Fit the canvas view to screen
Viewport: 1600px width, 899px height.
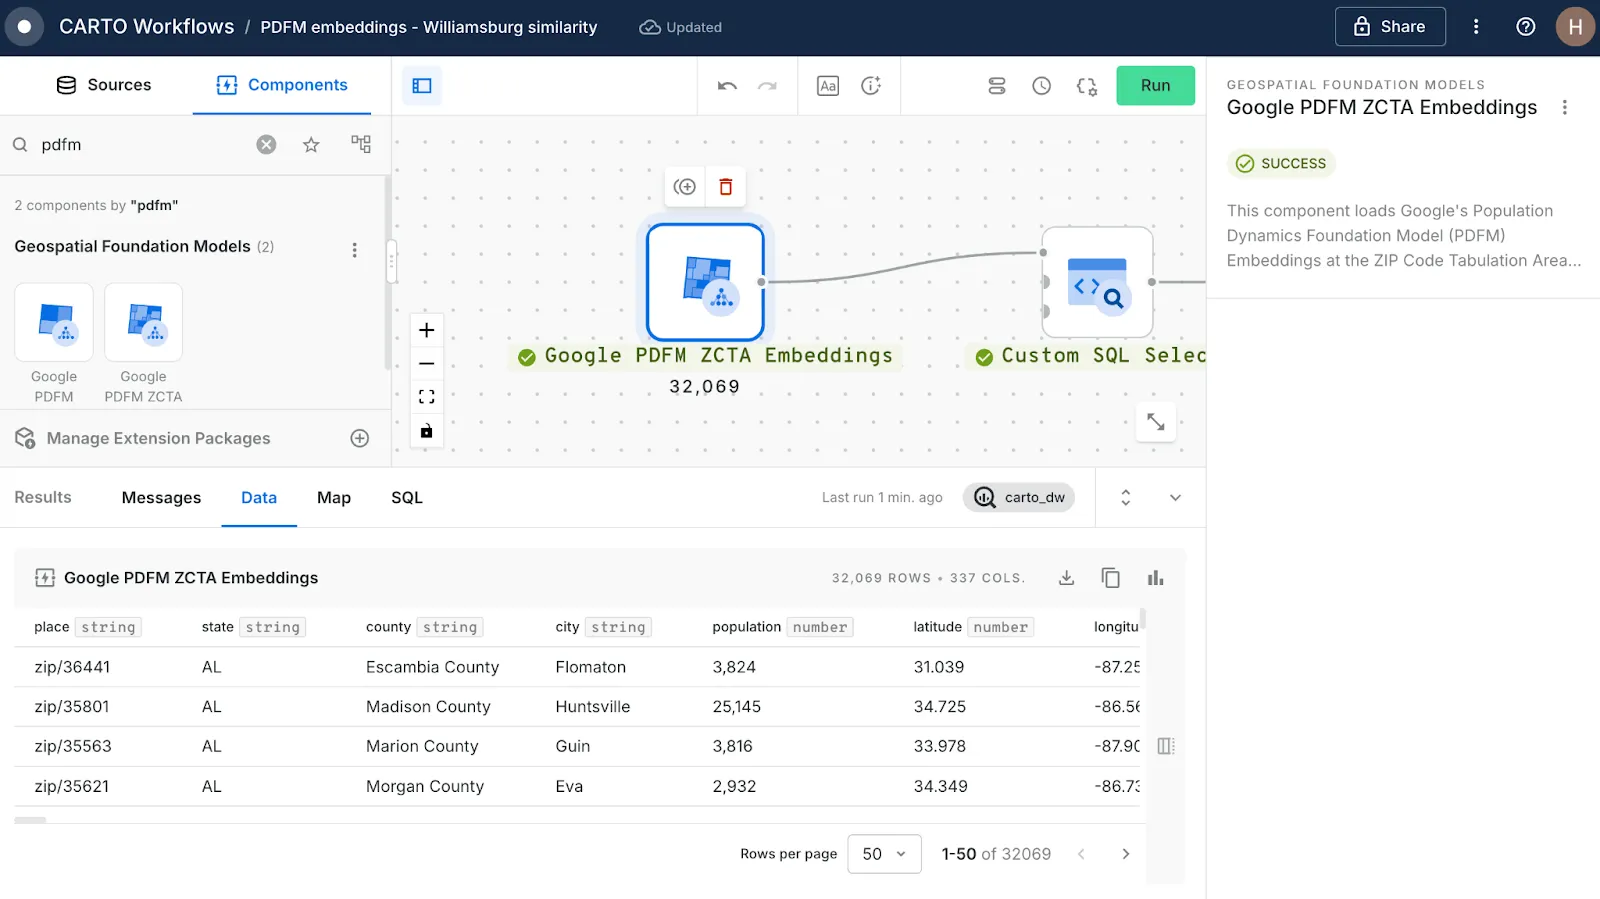pos(427,397)
